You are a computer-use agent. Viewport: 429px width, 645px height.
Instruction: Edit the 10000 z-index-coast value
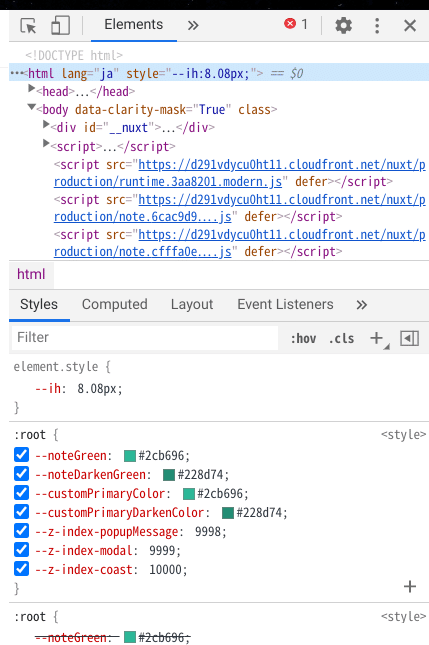(165, 570)
